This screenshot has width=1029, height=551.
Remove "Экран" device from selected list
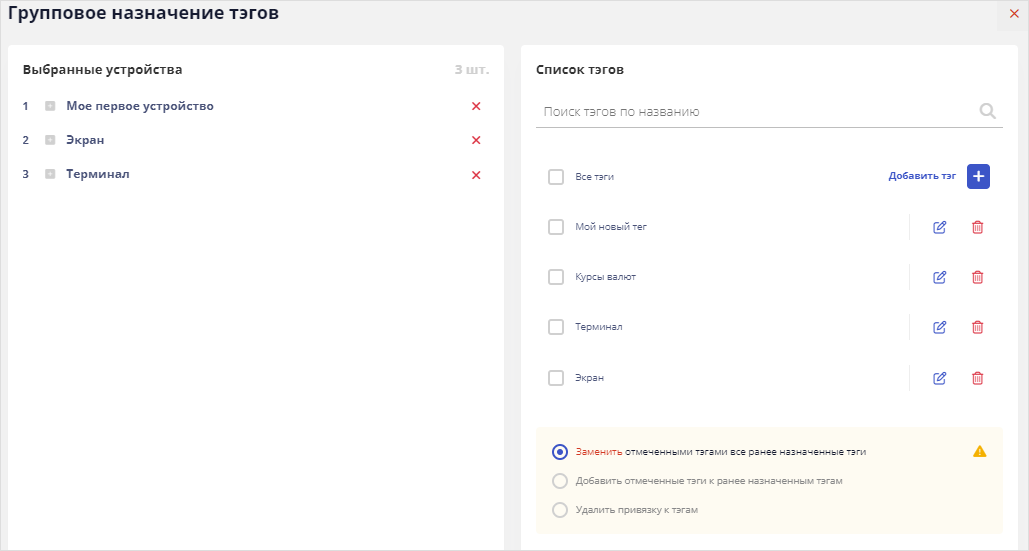[476, 140]
